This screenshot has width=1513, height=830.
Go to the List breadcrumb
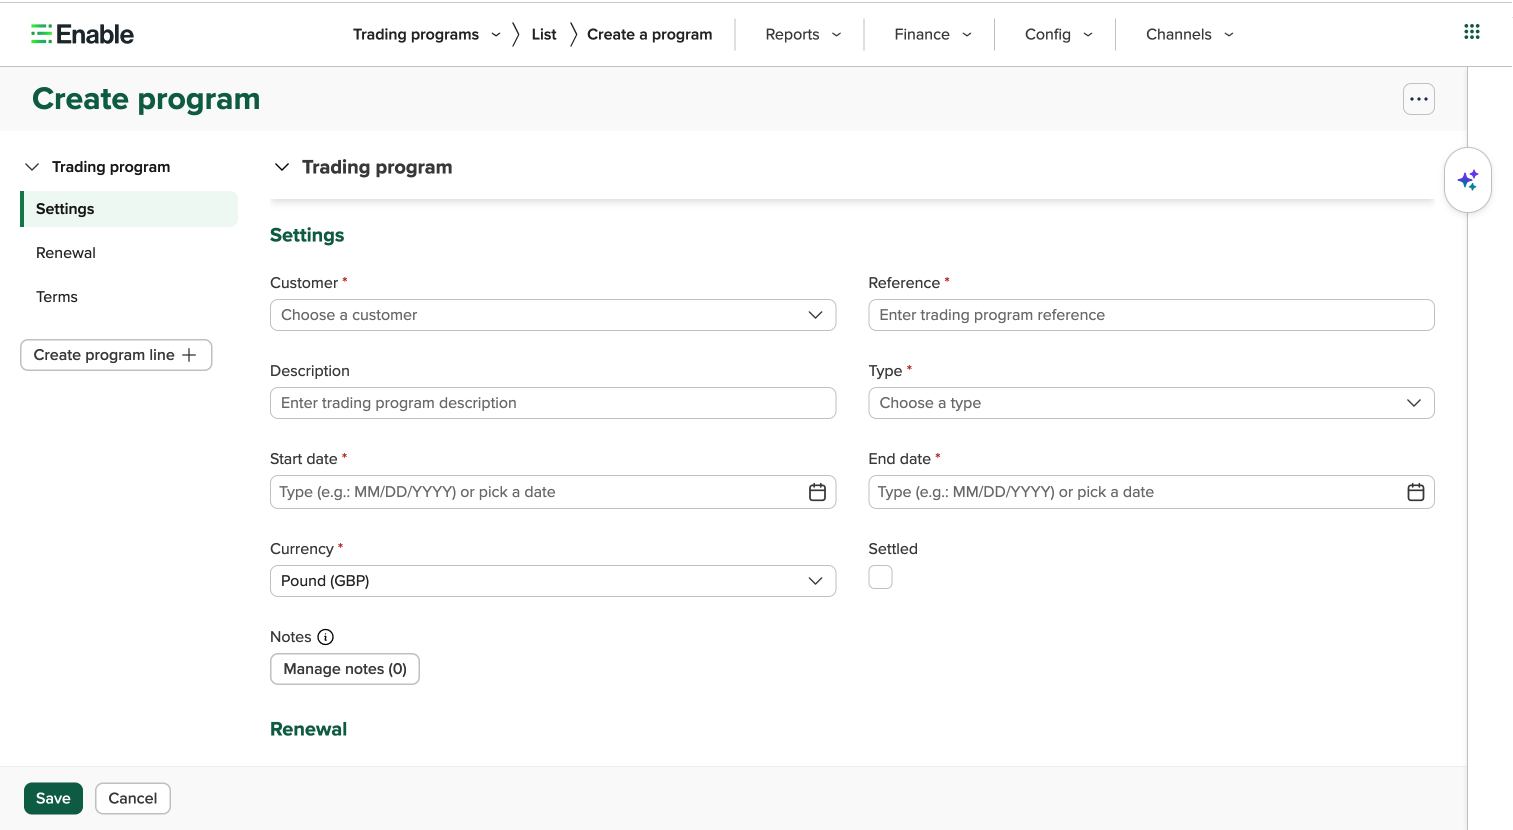544,34
